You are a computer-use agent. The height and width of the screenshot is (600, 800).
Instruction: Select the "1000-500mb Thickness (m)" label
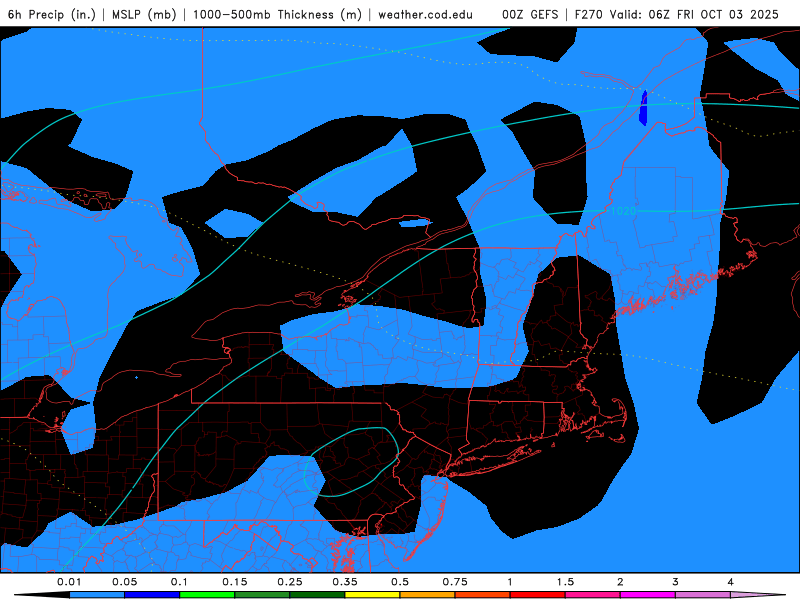(277, 14)
